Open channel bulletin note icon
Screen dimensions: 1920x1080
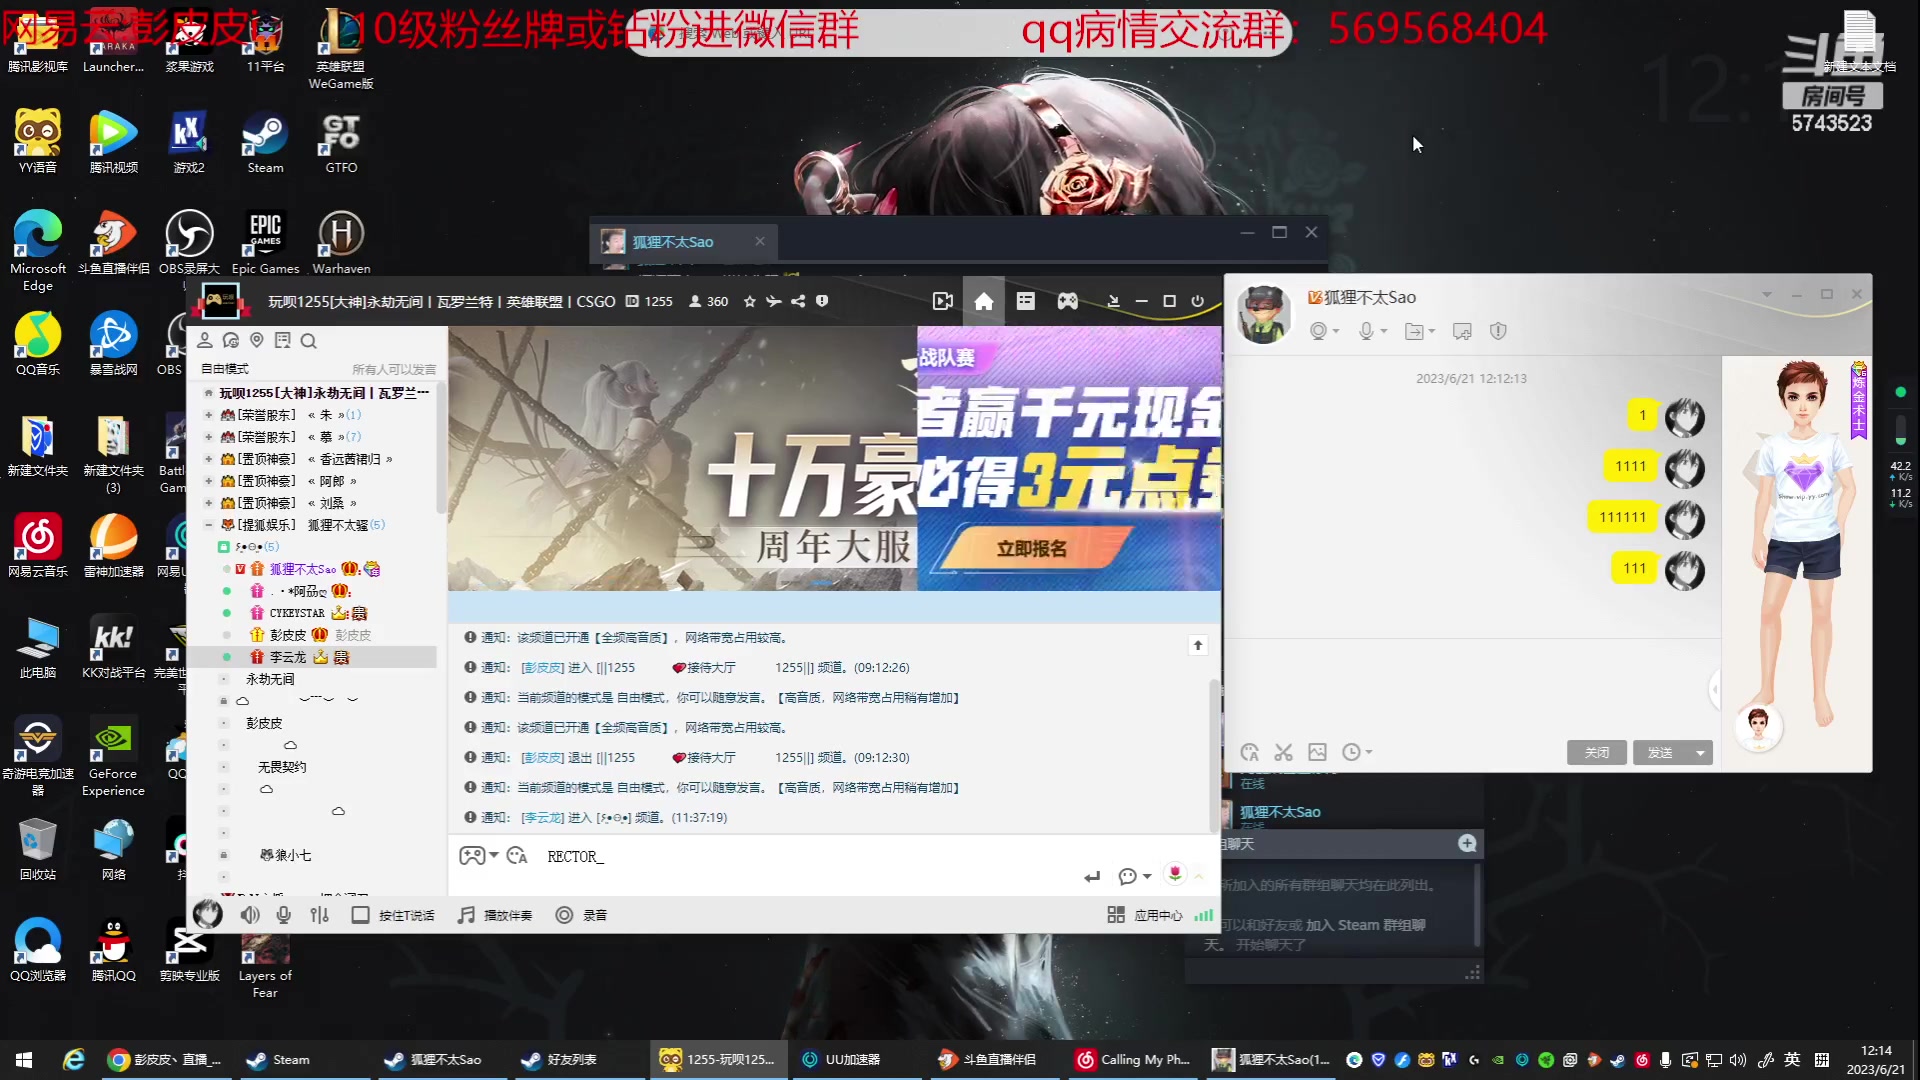pos(283,340)
